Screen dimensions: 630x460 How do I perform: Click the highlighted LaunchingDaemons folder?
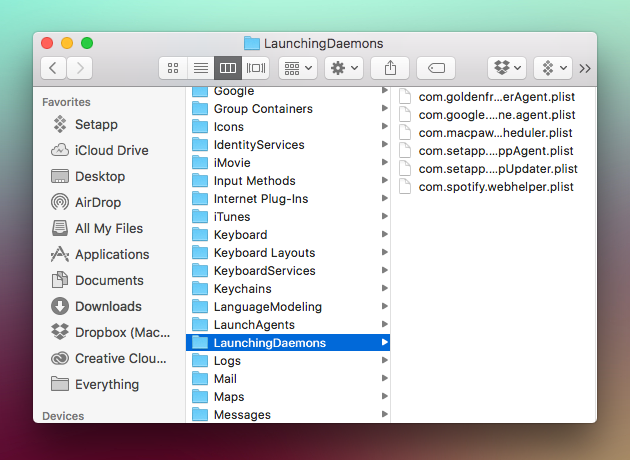(288, 343)
